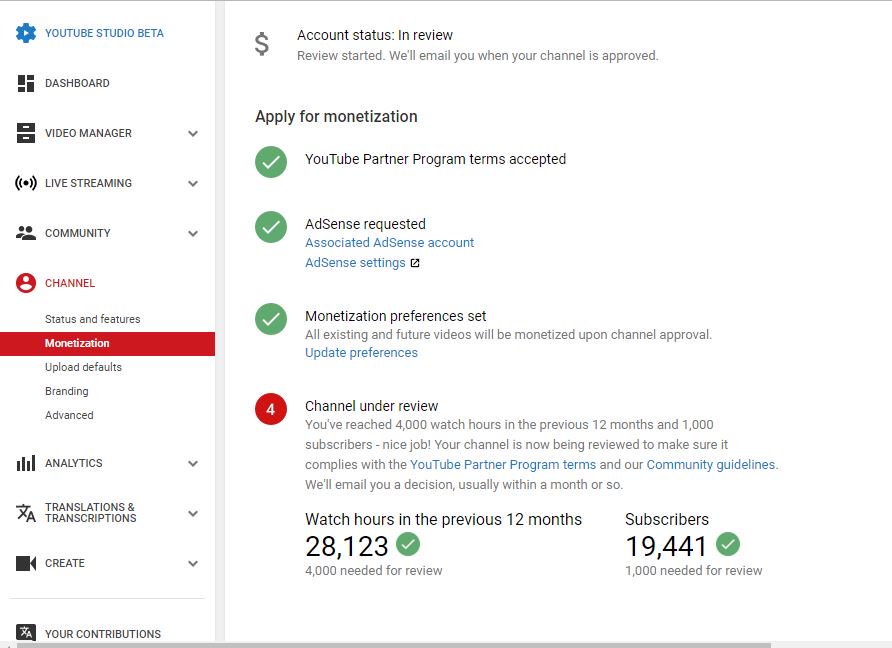Image resolution: width=892 pixels, height=648 pixels.
Task: Click the Create camera icon
Action: 26,563
